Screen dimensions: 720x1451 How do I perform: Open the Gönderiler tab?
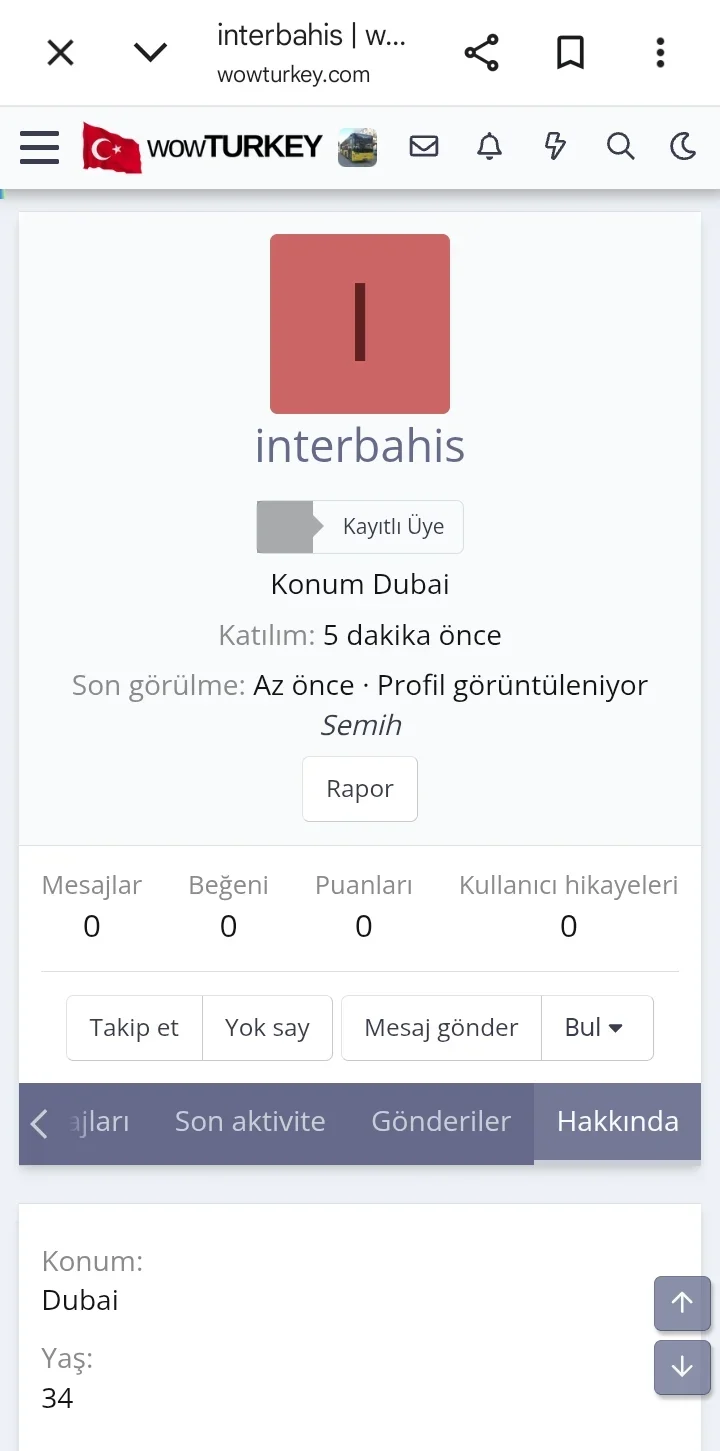coord(441,1122)
